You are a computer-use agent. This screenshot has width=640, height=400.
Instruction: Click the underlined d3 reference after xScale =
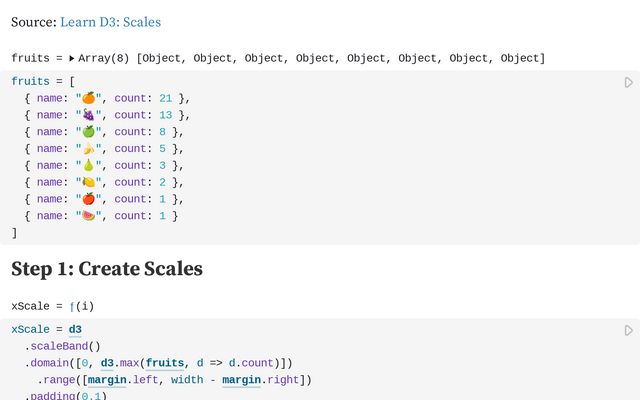[x=75, y=330]
